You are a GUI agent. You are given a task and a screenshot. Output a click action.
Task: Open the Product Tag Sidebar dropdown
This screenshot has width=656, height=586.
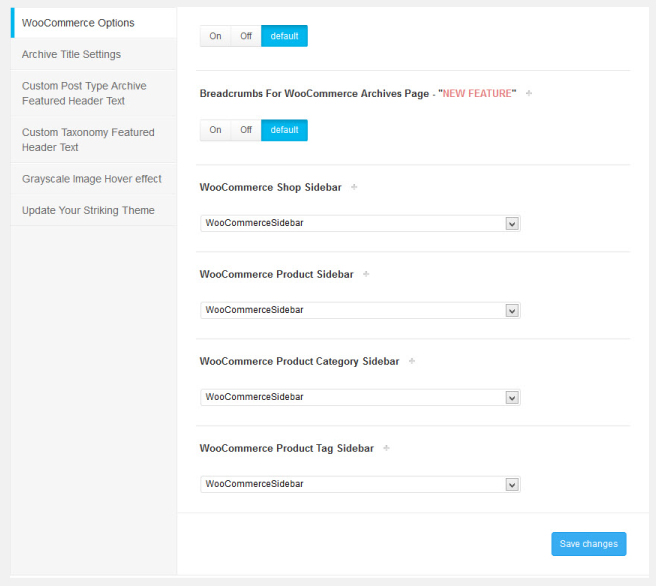[360, 484]
